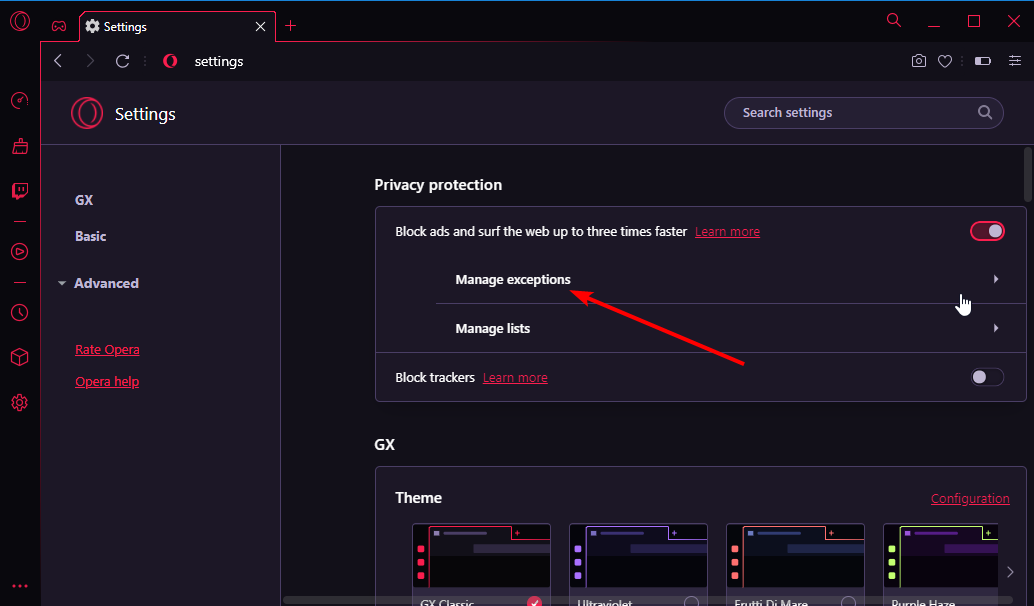The height and width of the screenshot is (606, 1034).
Task: Open Twitch in the sidebar
Action: (20, 191)
